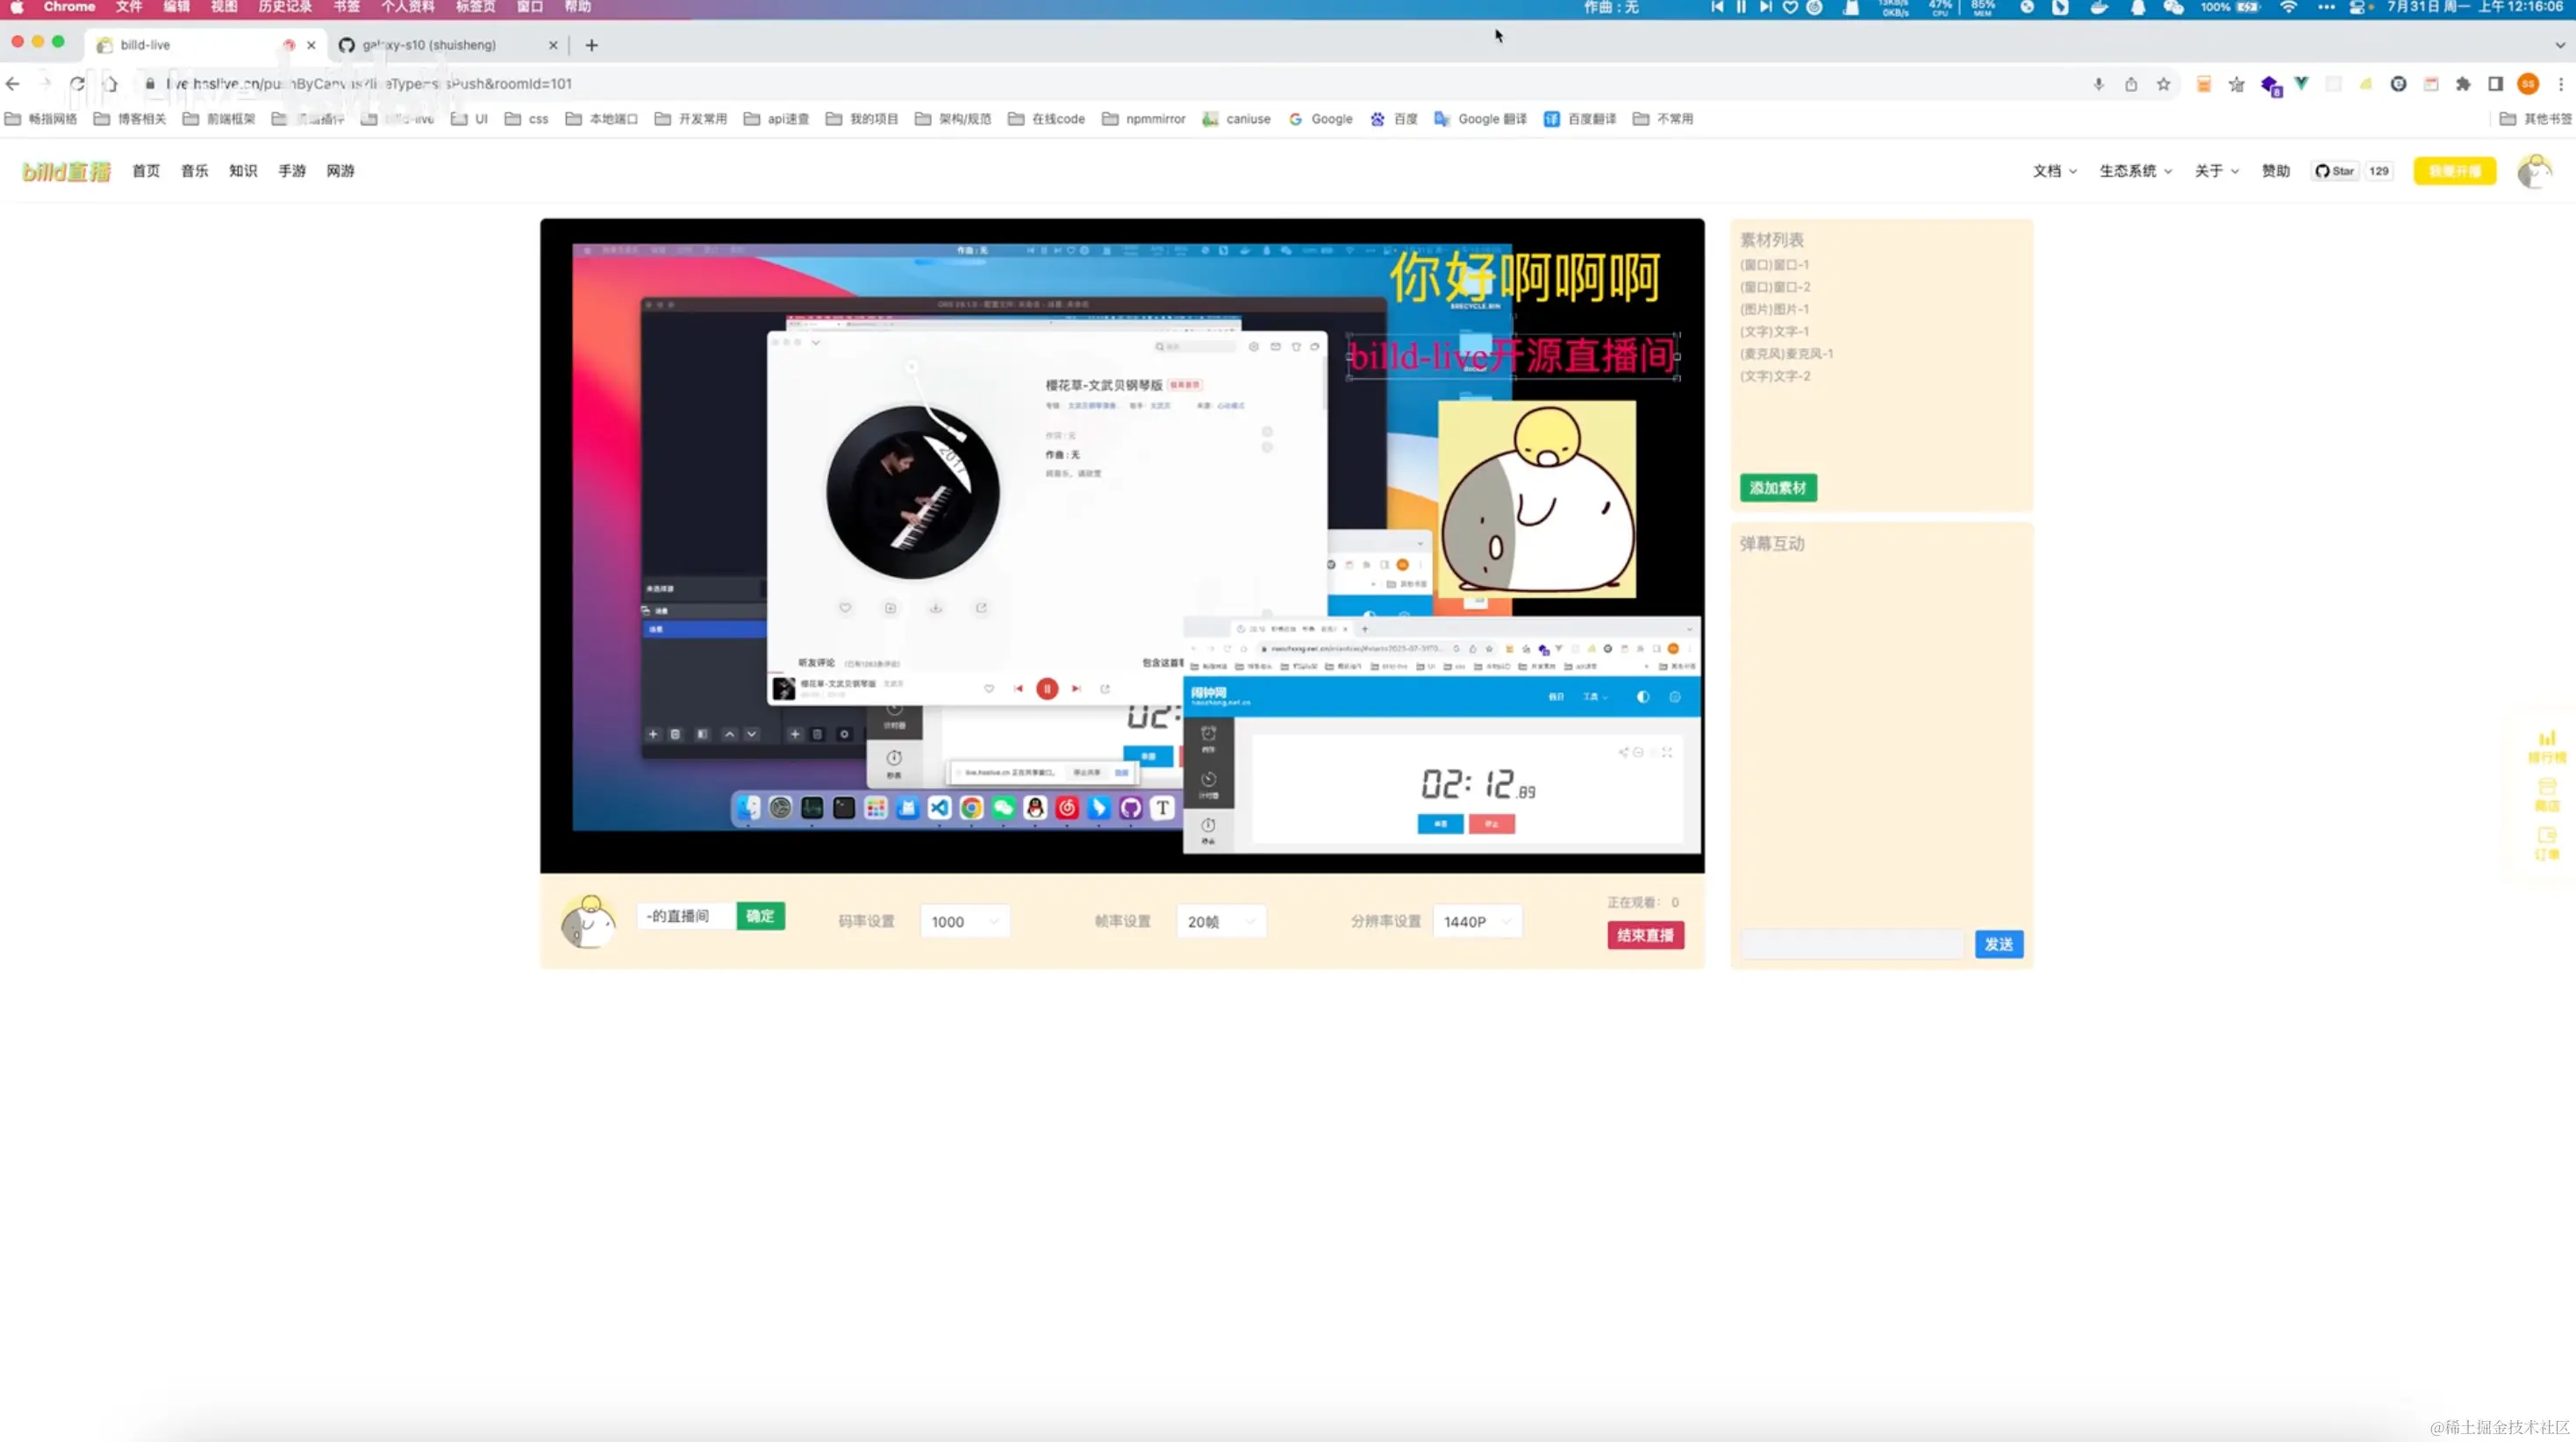2576x1442 pixels.
Task: Open the bitrate 1000 dropdown
Action: [964, 922]
